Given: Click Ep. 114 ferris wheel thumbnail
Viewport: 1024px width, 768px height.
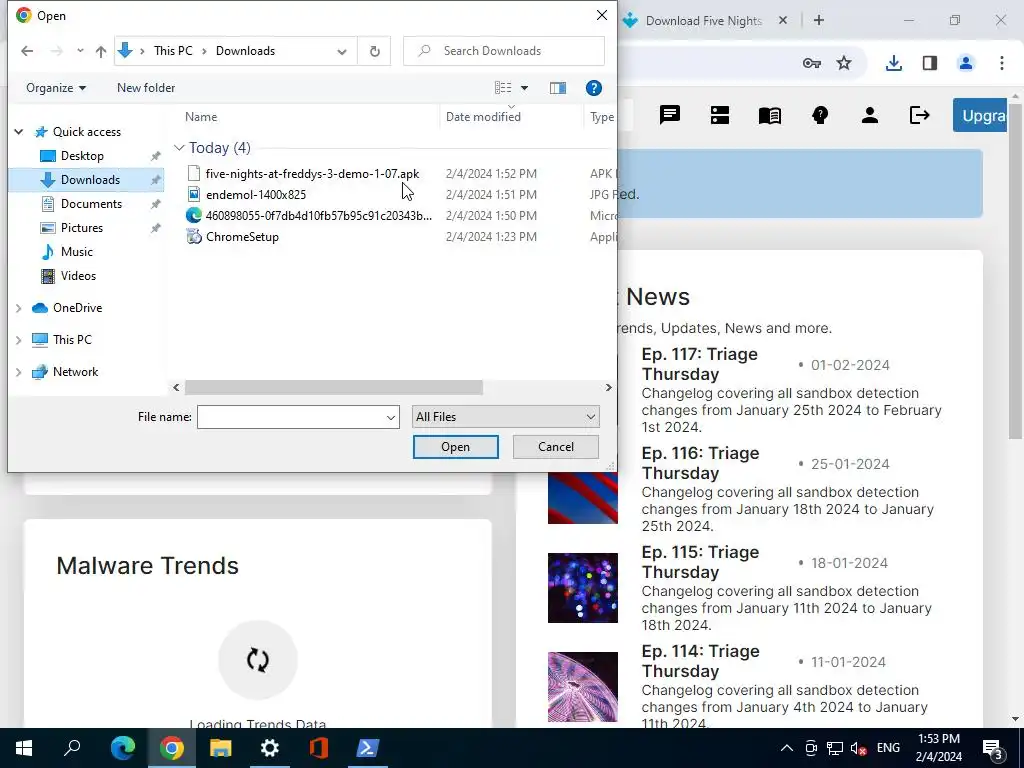Looking at the screenshot, I should point(583,687).
